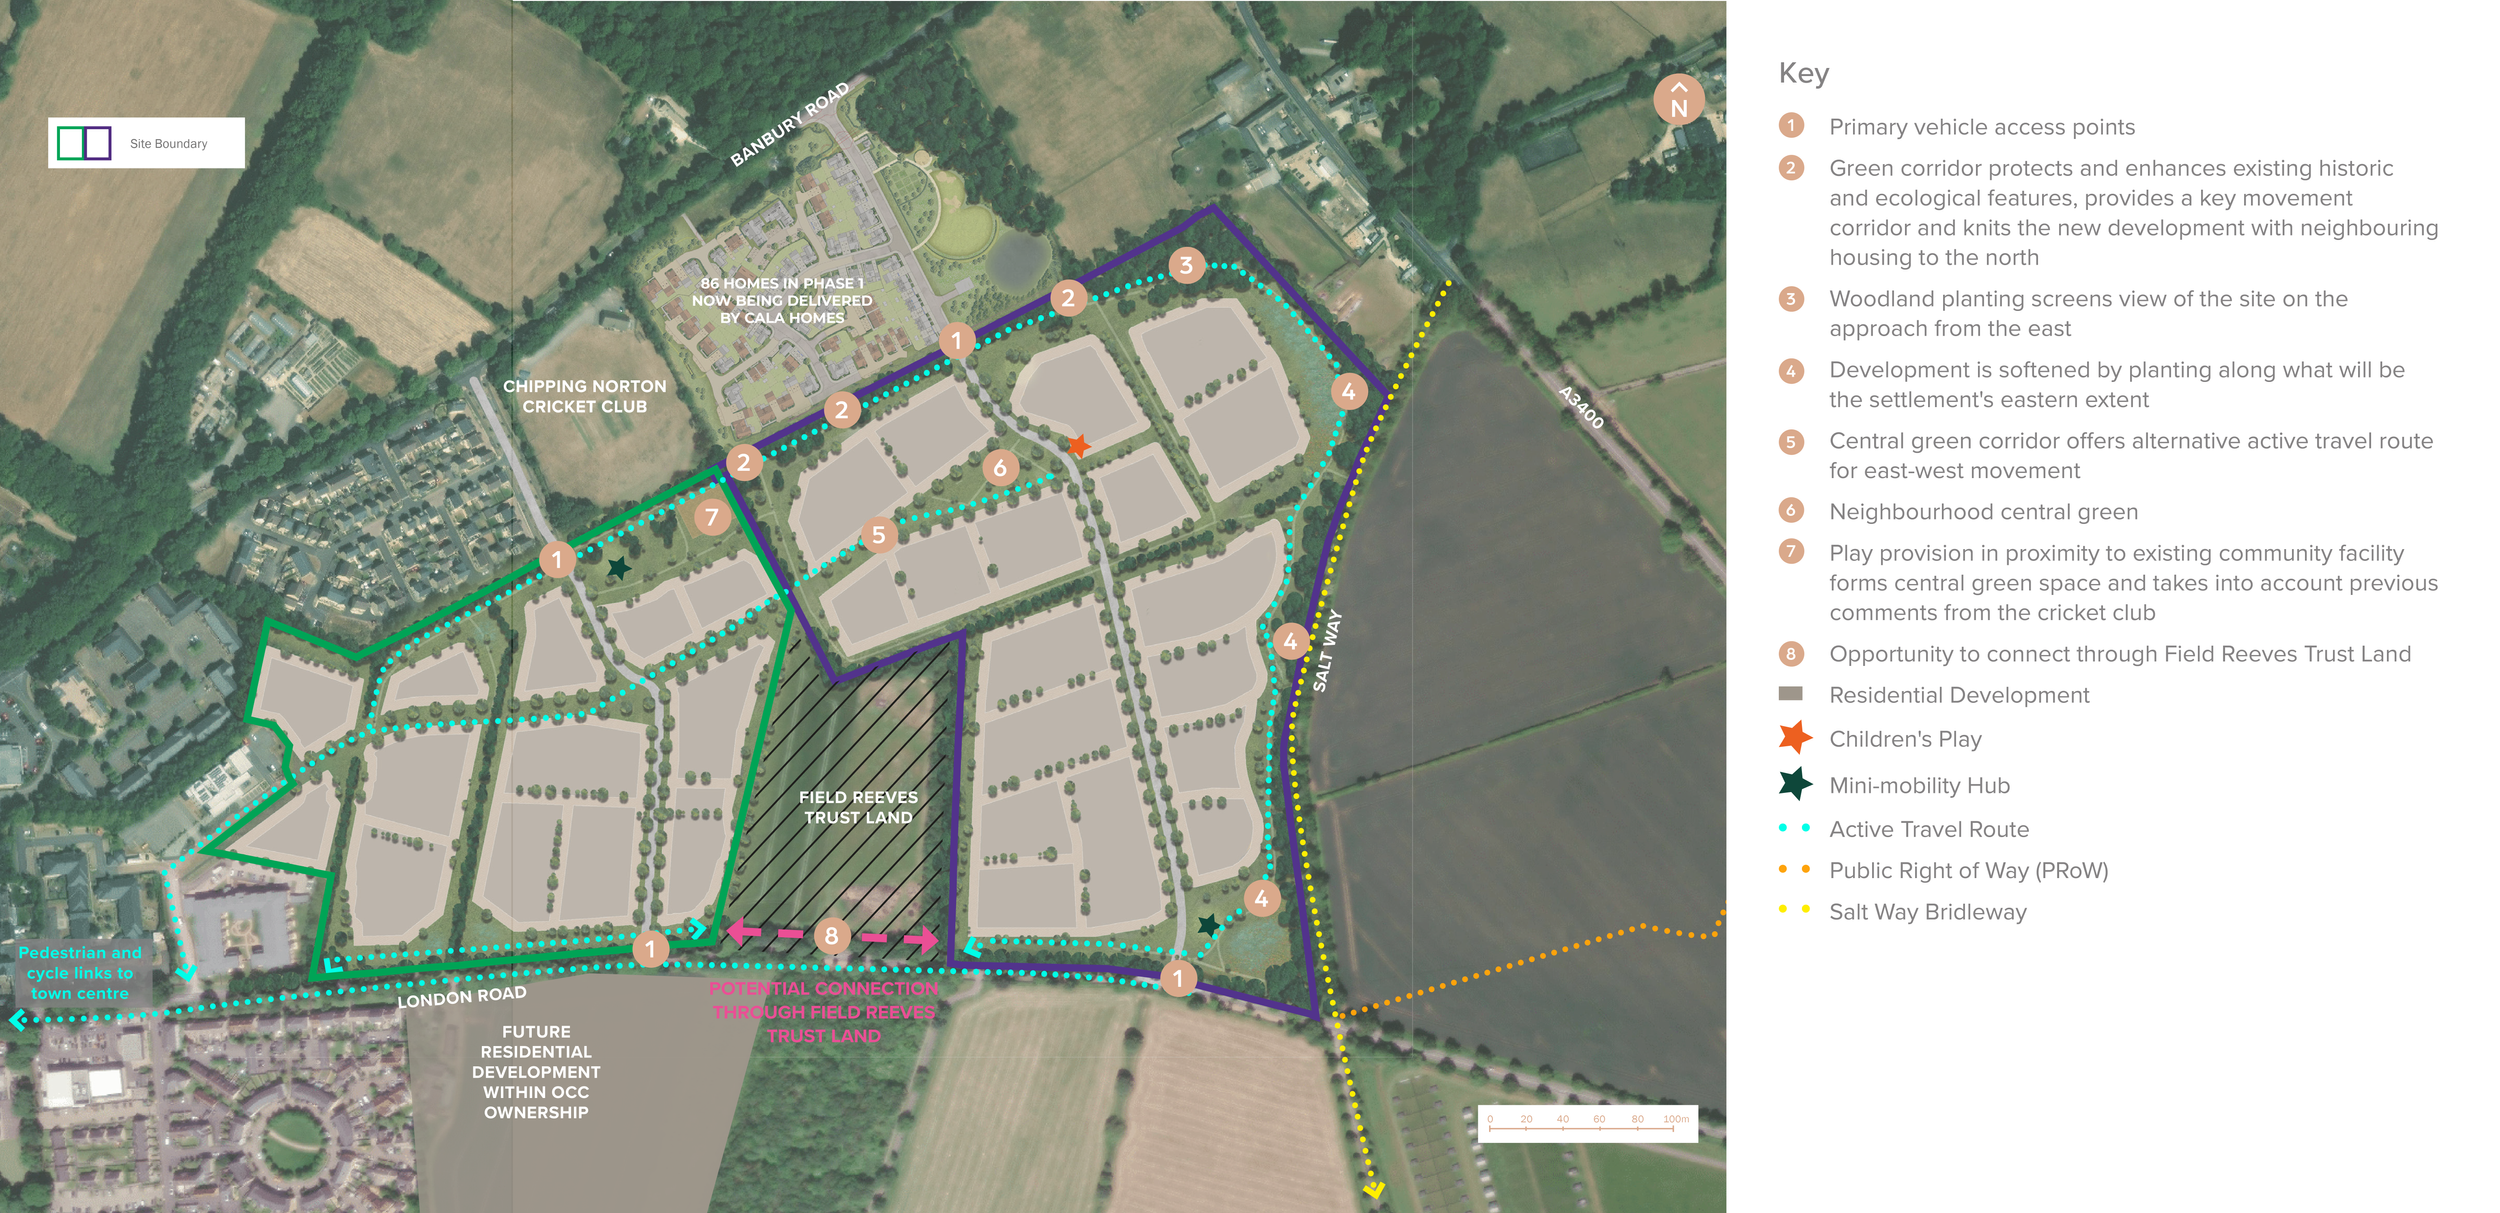
Task: Click the Future Residential Development label
Action: (x=536, y=1071)
